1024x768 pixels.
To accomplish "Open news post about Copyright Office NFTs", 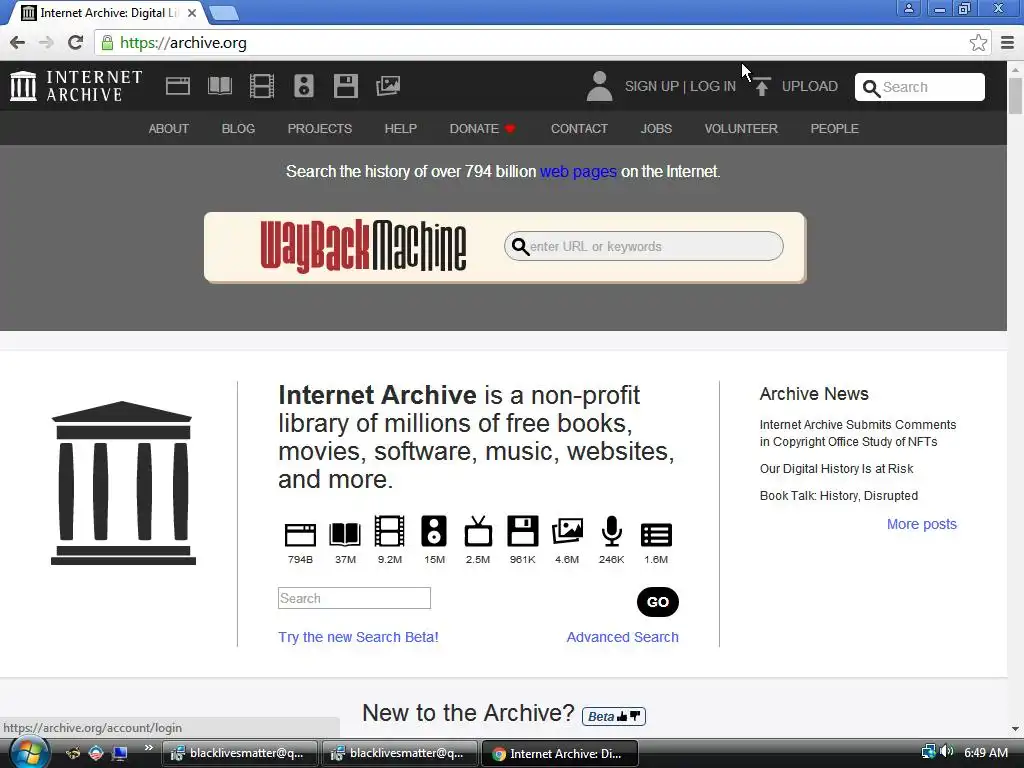I will (857, 433).
